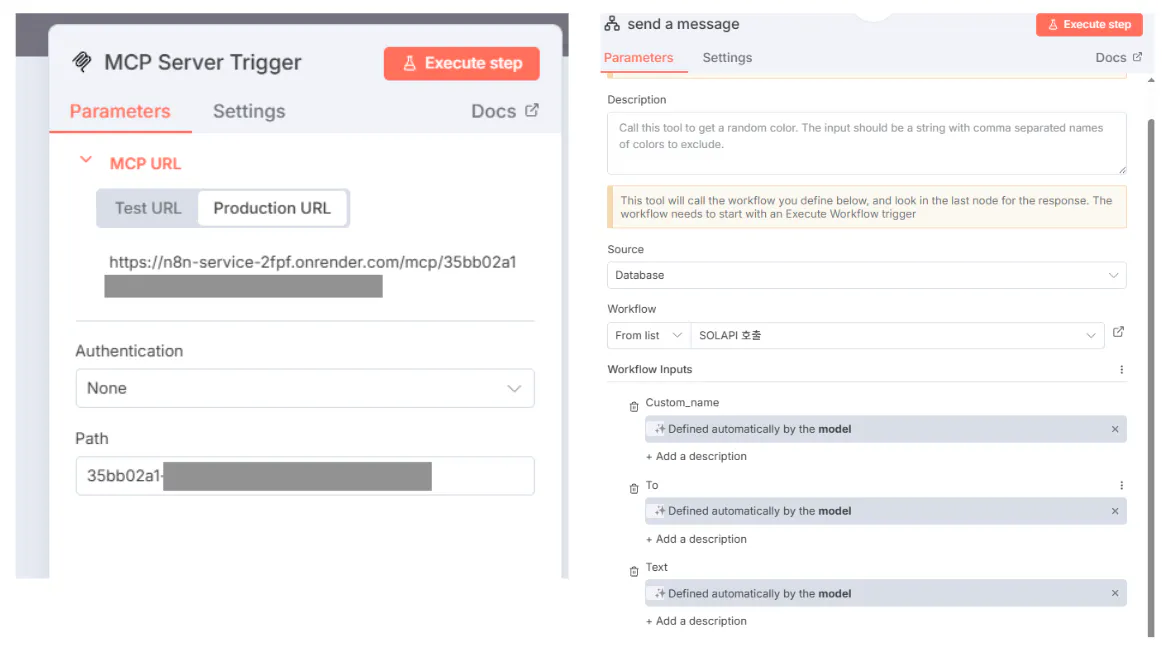Expand the Source dropdown showing Database
The width and height of the screenshot is (1162, 648).
866,275
